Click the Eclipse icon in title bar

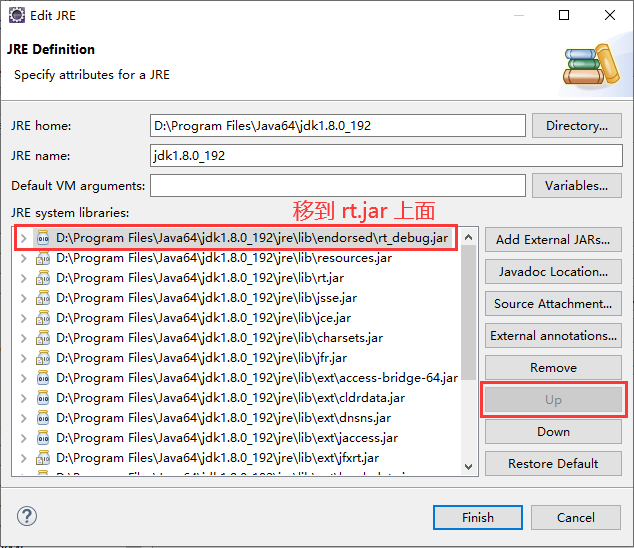click(x=16, y=15)
